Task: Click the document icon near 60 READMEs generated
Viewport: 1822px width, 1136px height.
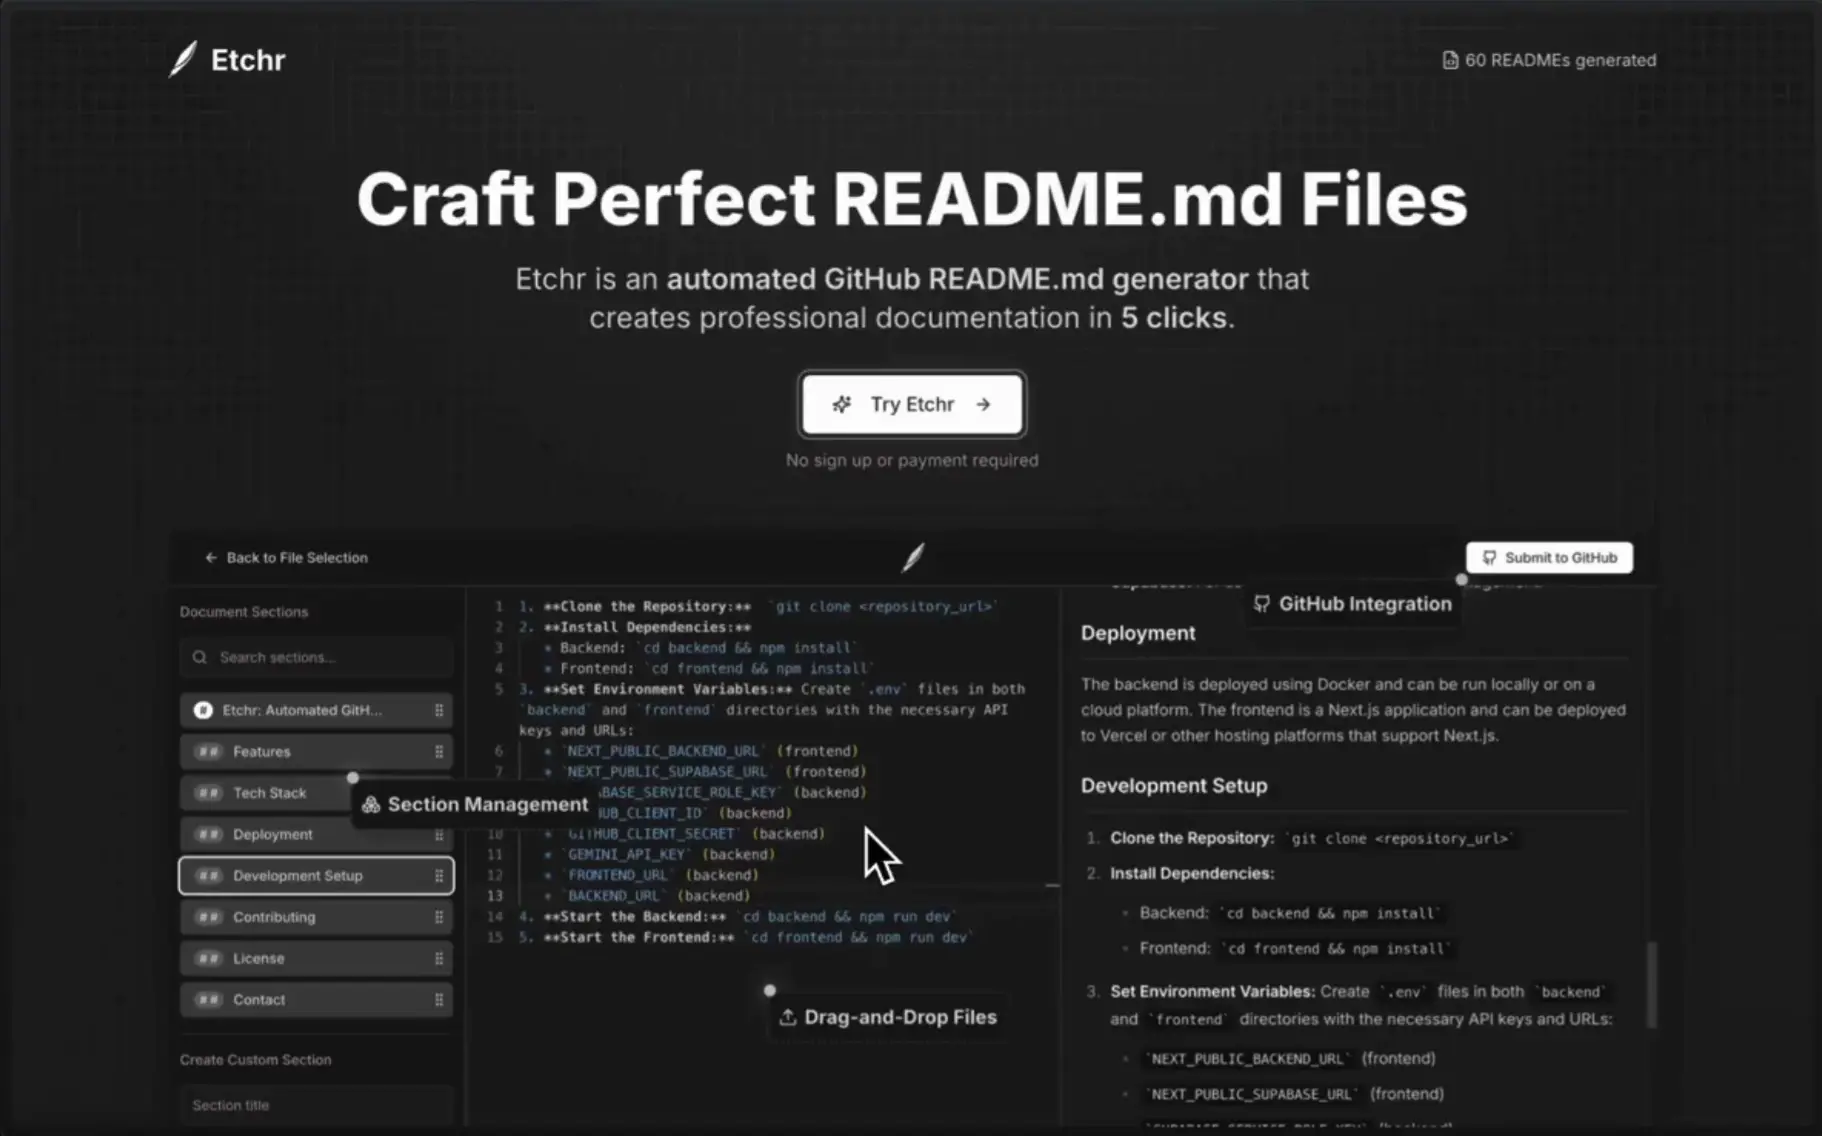Action: click(x=1451, y=59)
